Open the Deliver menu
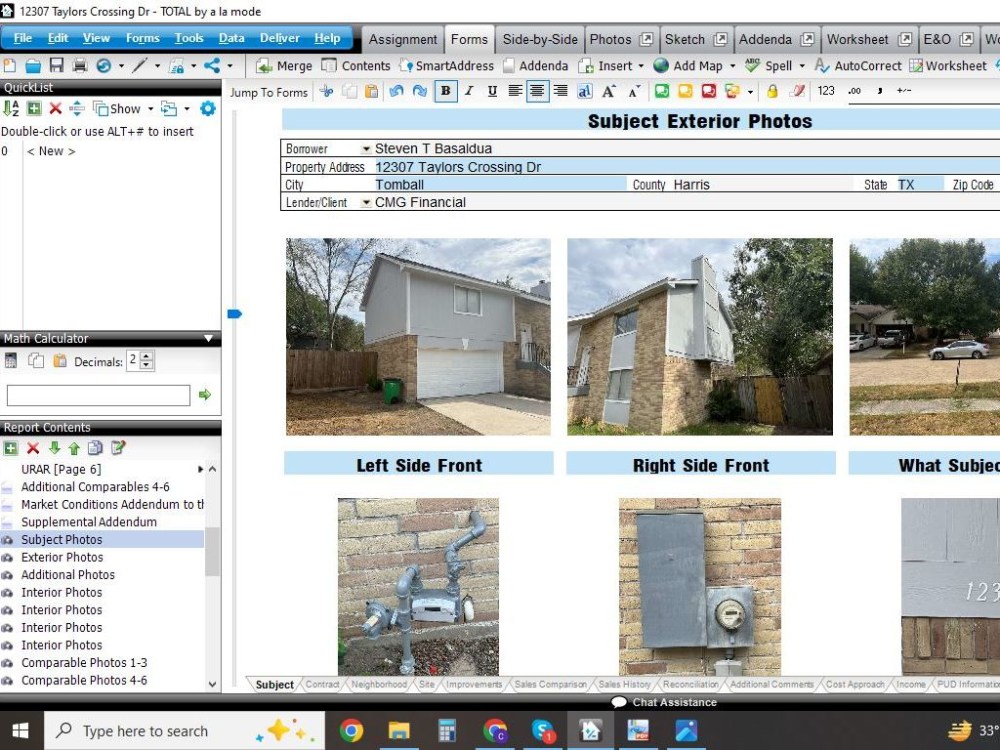This screenshot has height=750, width=1000. (x=279, y=38)
